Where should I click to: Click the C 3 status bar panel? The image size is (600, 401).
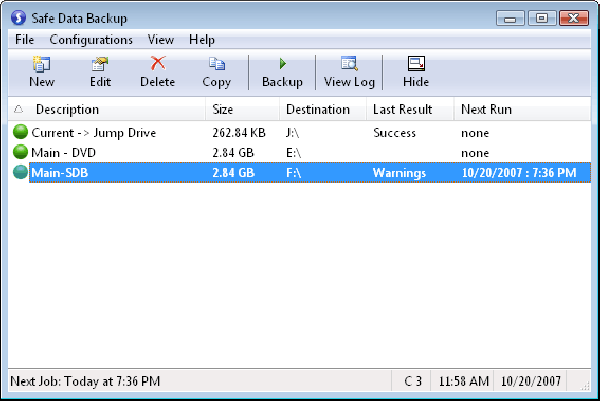(413, 381)
